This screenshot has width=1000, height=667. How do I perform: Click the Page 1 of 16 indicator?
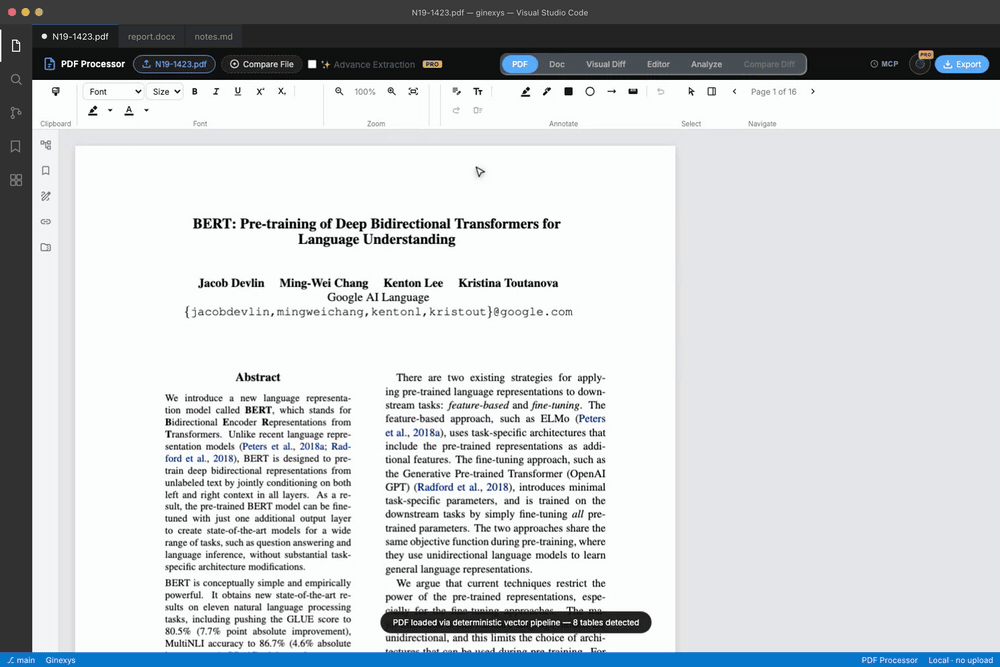click(x=774, y=92)
